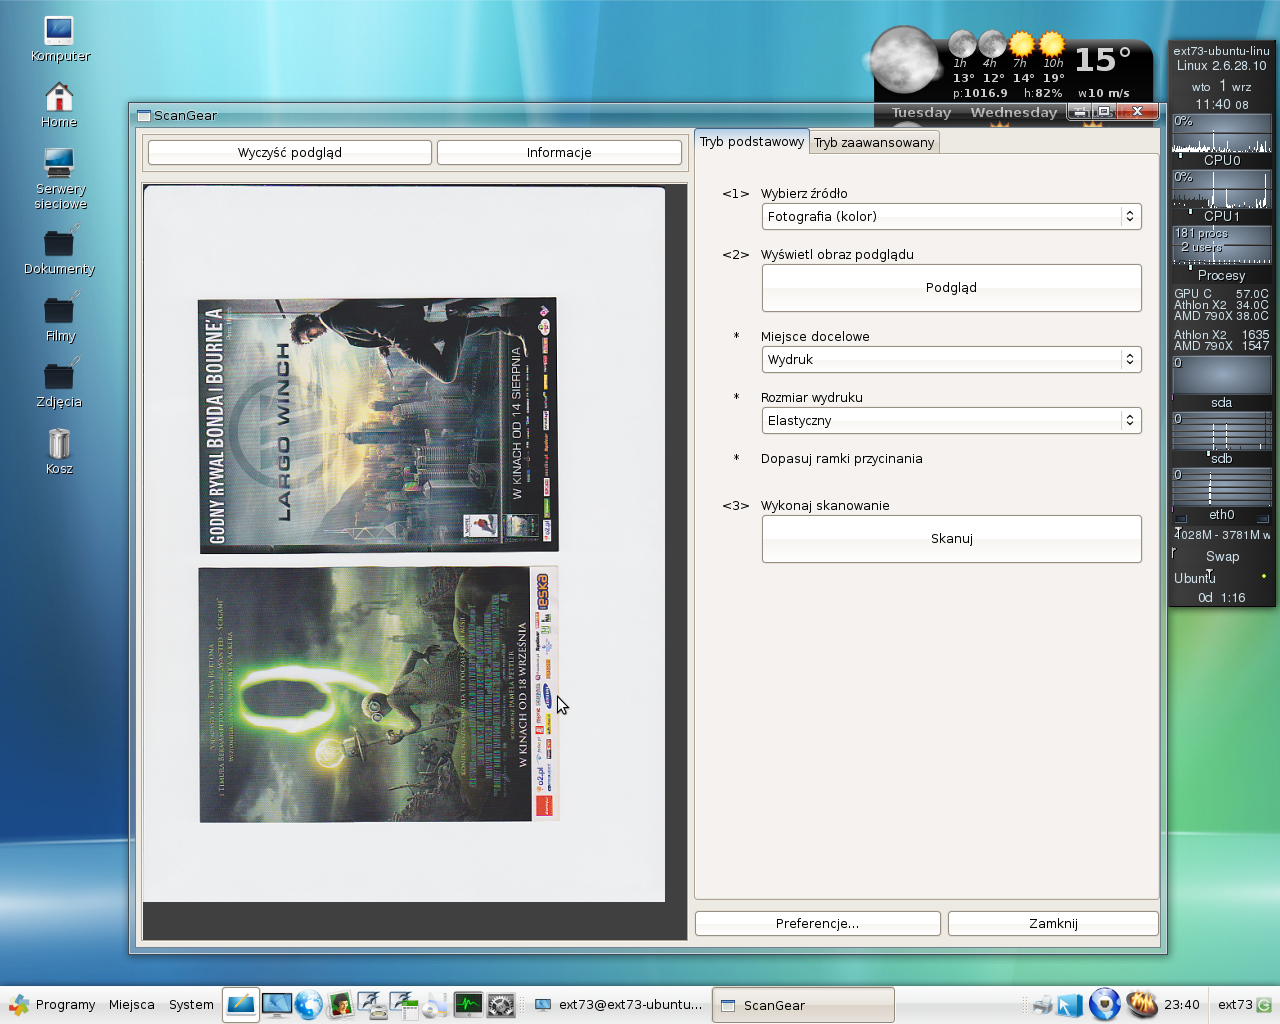Click the Skanuj button
1280x1024 pixels.
[x=951, y=539]
